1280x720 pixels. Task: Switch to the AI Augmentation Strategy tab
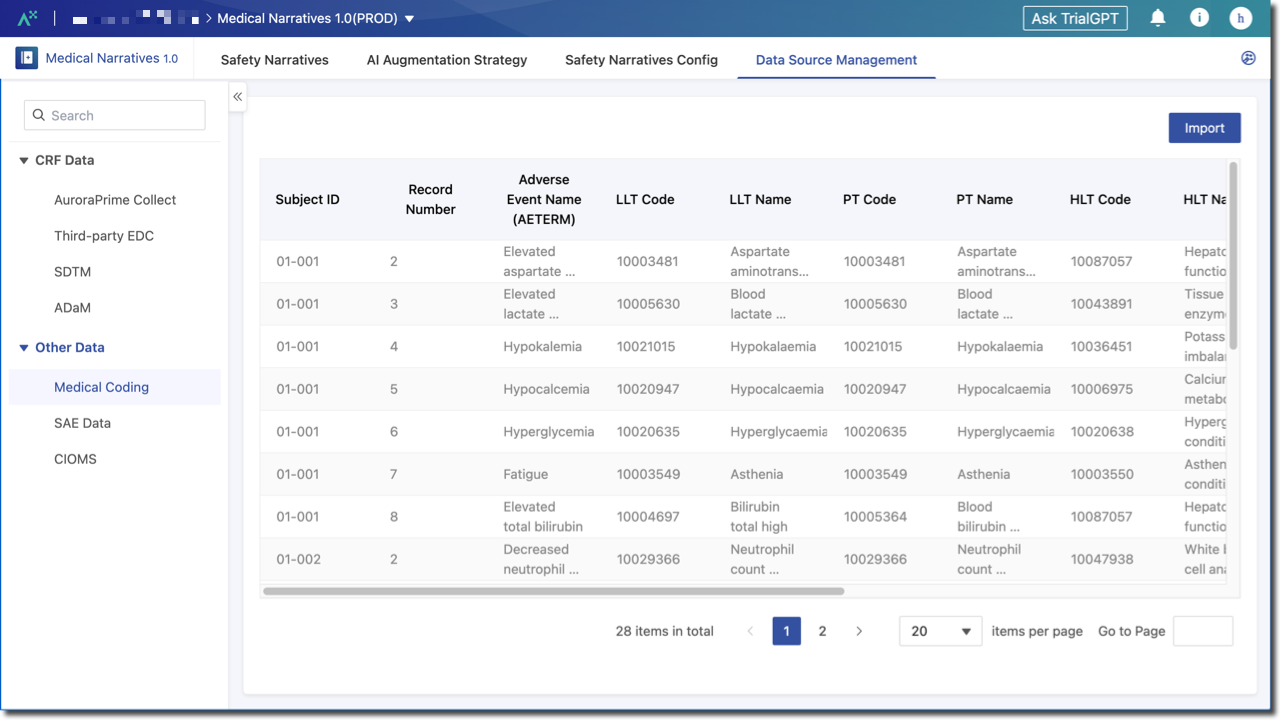pyautogui.click(x=447, y=60)
